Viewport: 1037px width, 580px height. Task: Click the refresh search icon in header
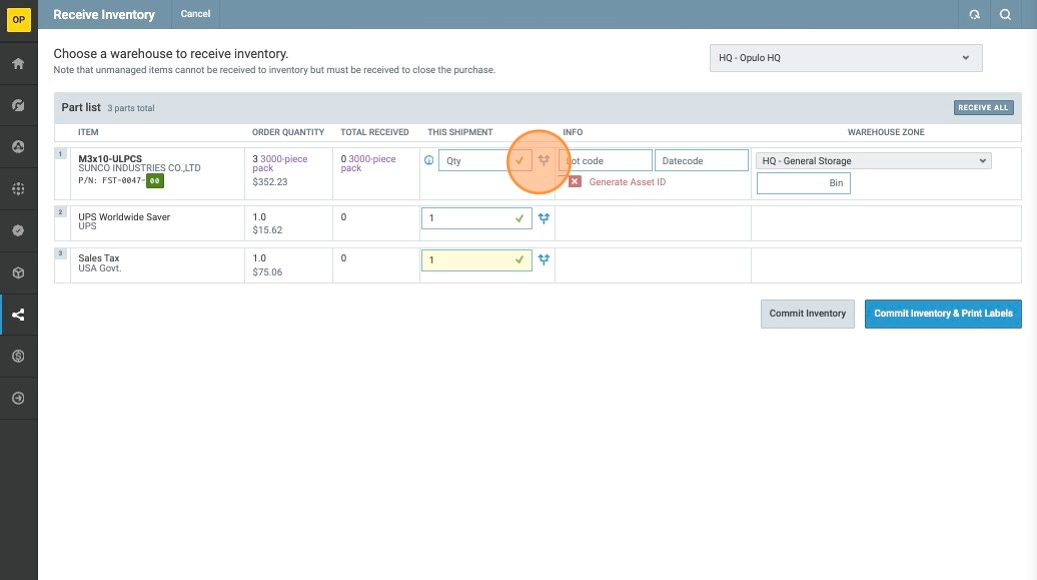(x=974, y=14)
